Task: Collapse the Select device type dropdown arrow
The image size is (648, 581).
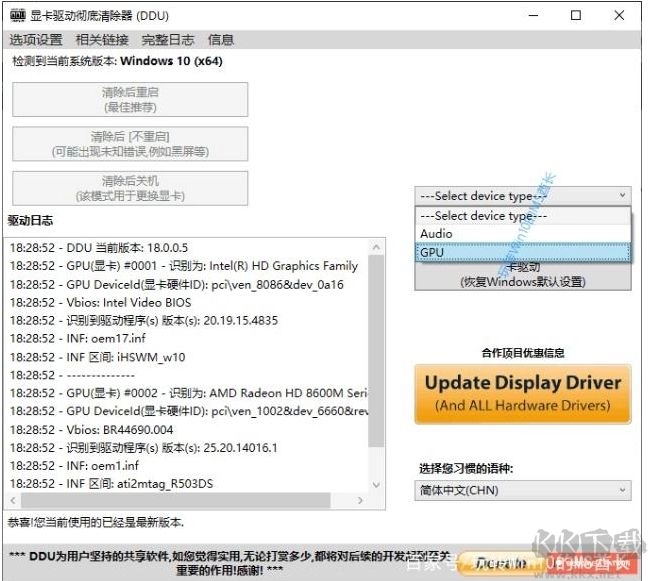Action: pos(622,196)
